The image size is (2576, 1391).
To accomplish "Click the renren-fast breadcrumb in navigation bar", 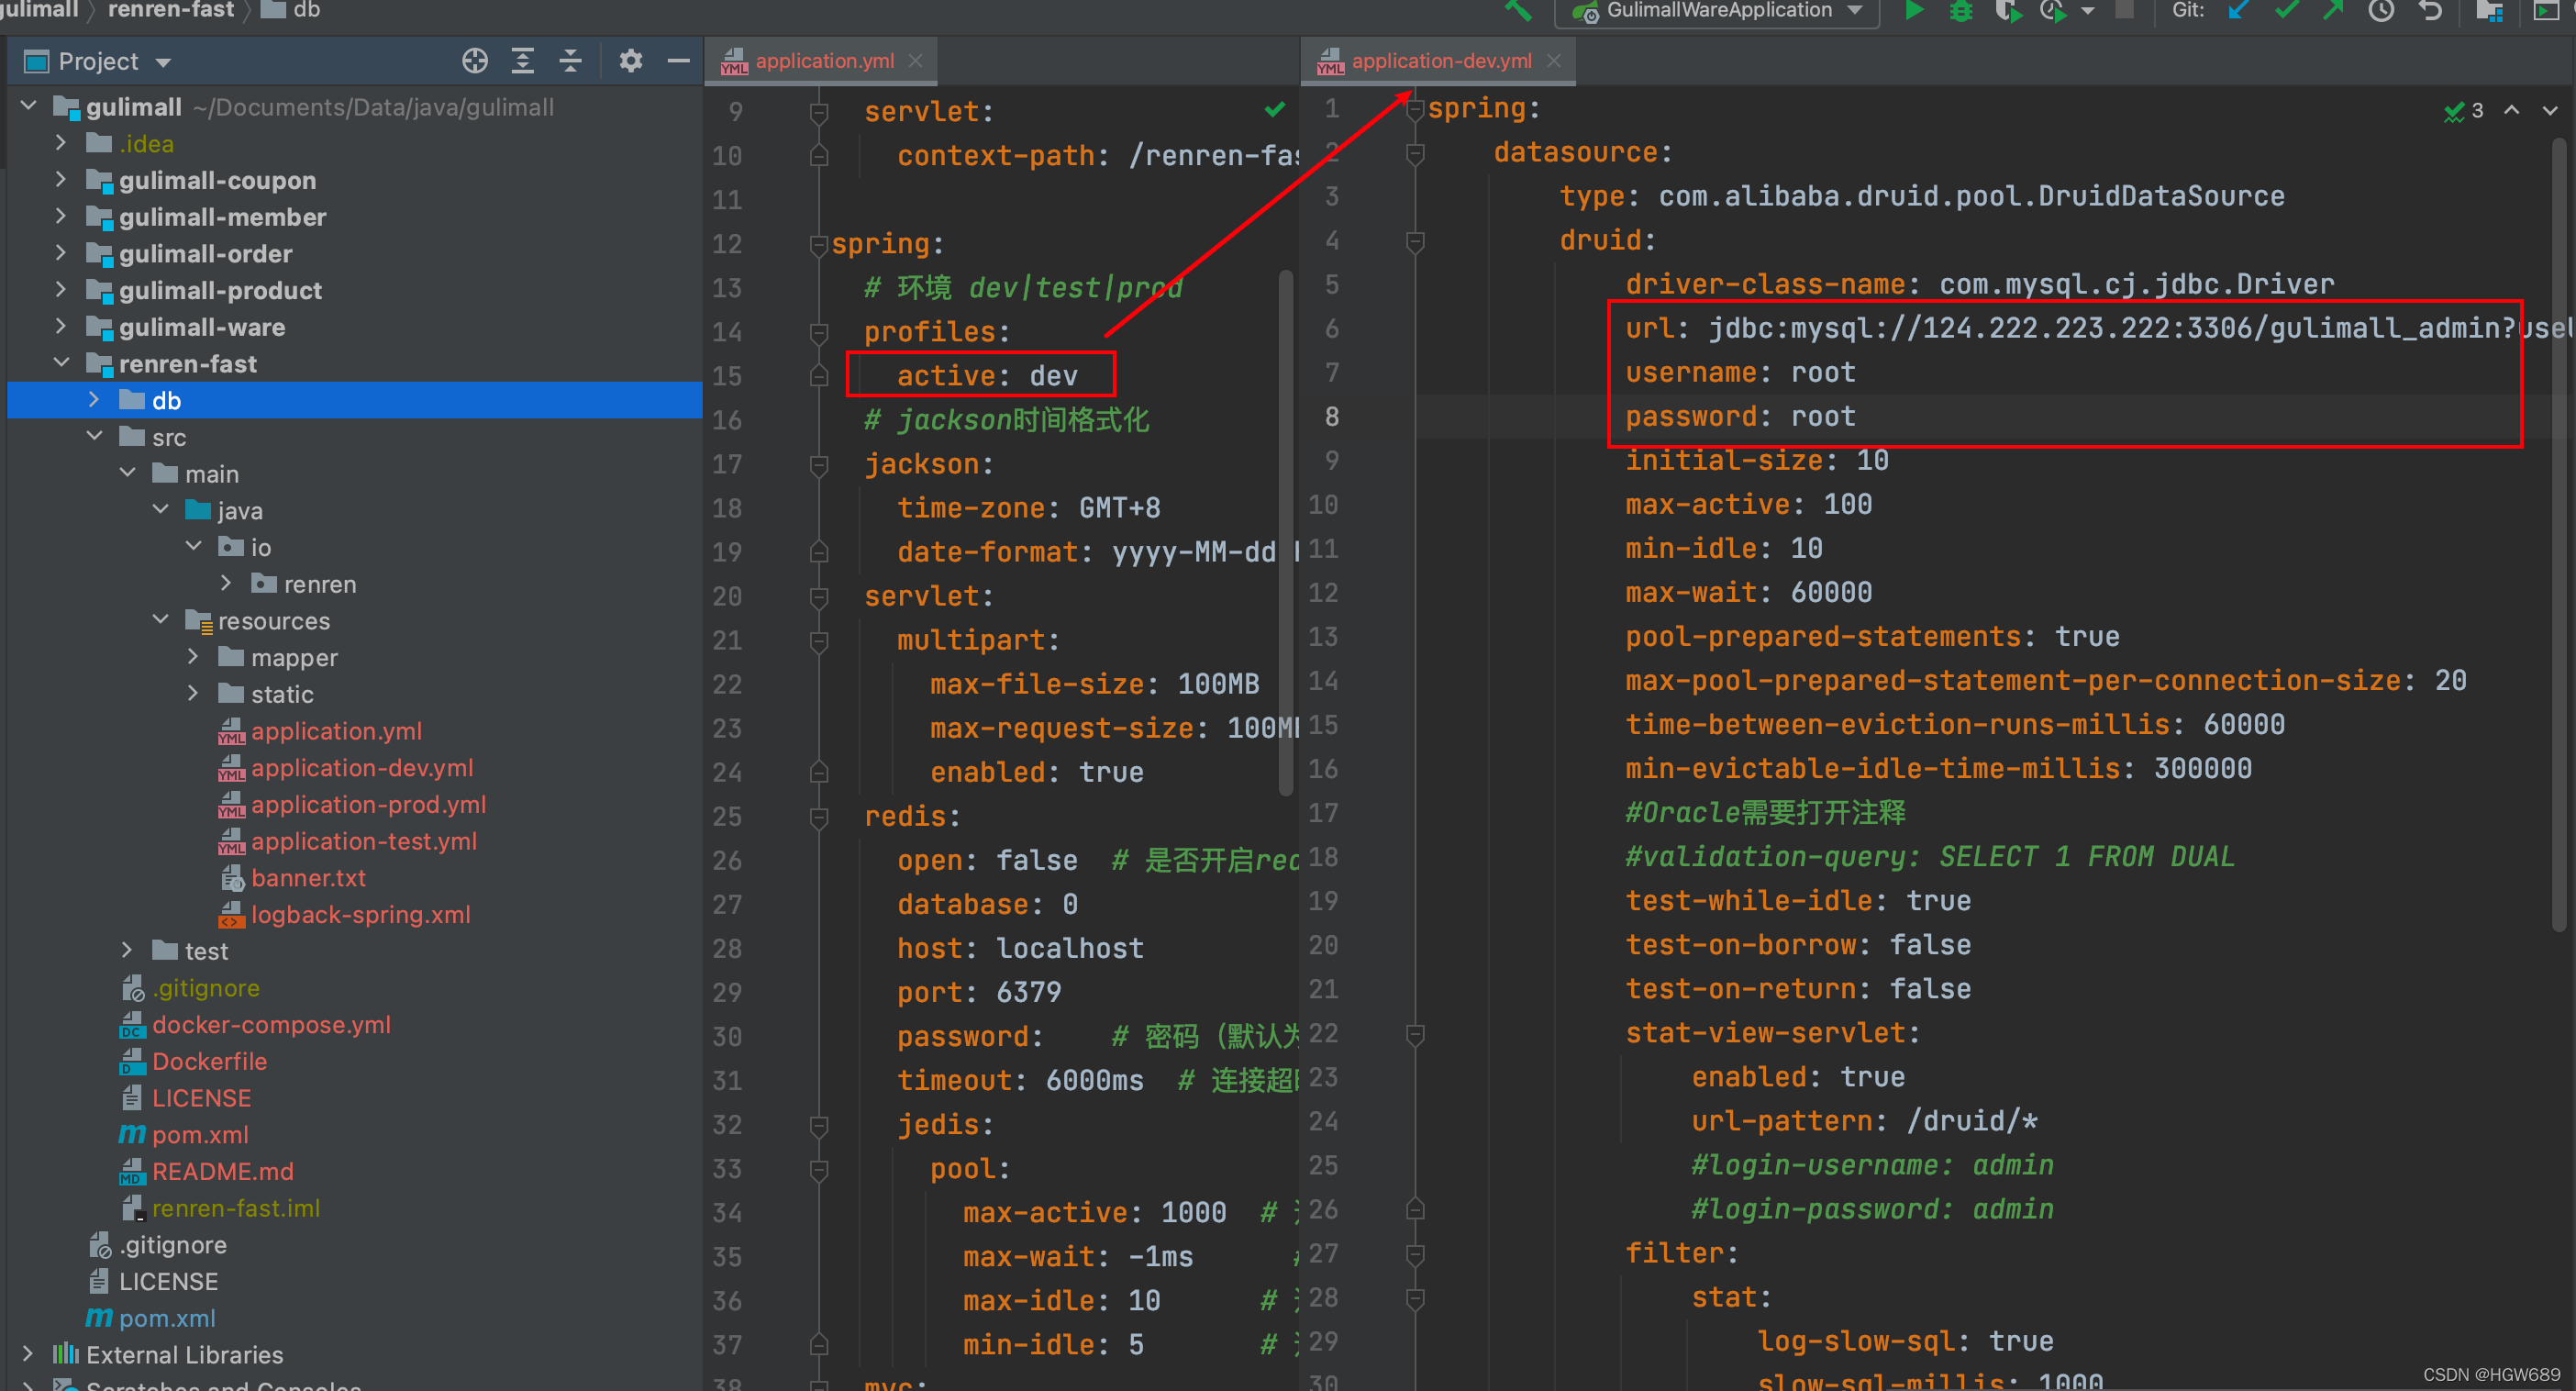I will pyautogui.click(x=171, y=10).
